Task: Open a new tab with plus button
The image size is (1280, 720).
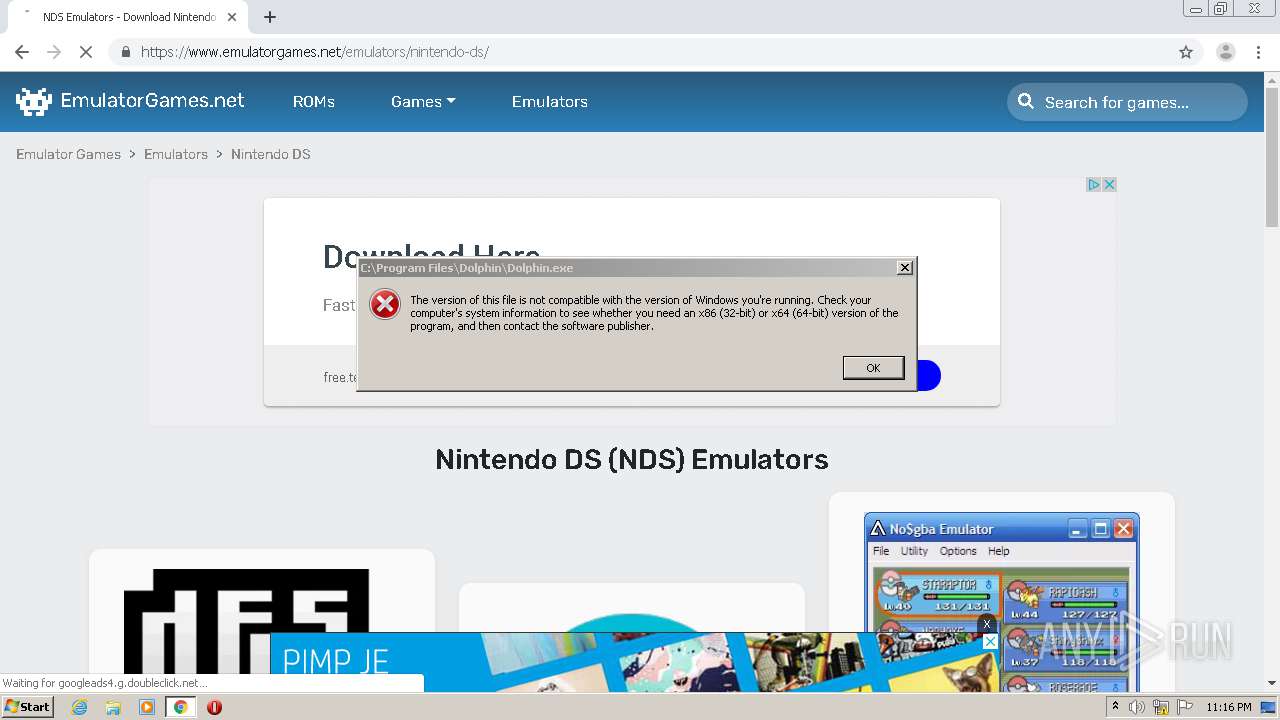Action: [270, 17]
